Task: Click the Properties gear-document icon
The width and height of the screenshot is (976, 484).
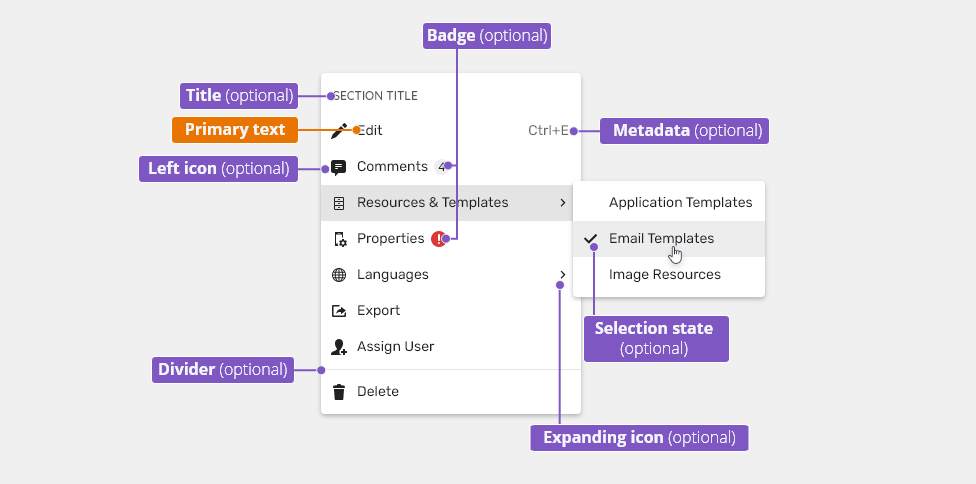Action: [340, 239]
